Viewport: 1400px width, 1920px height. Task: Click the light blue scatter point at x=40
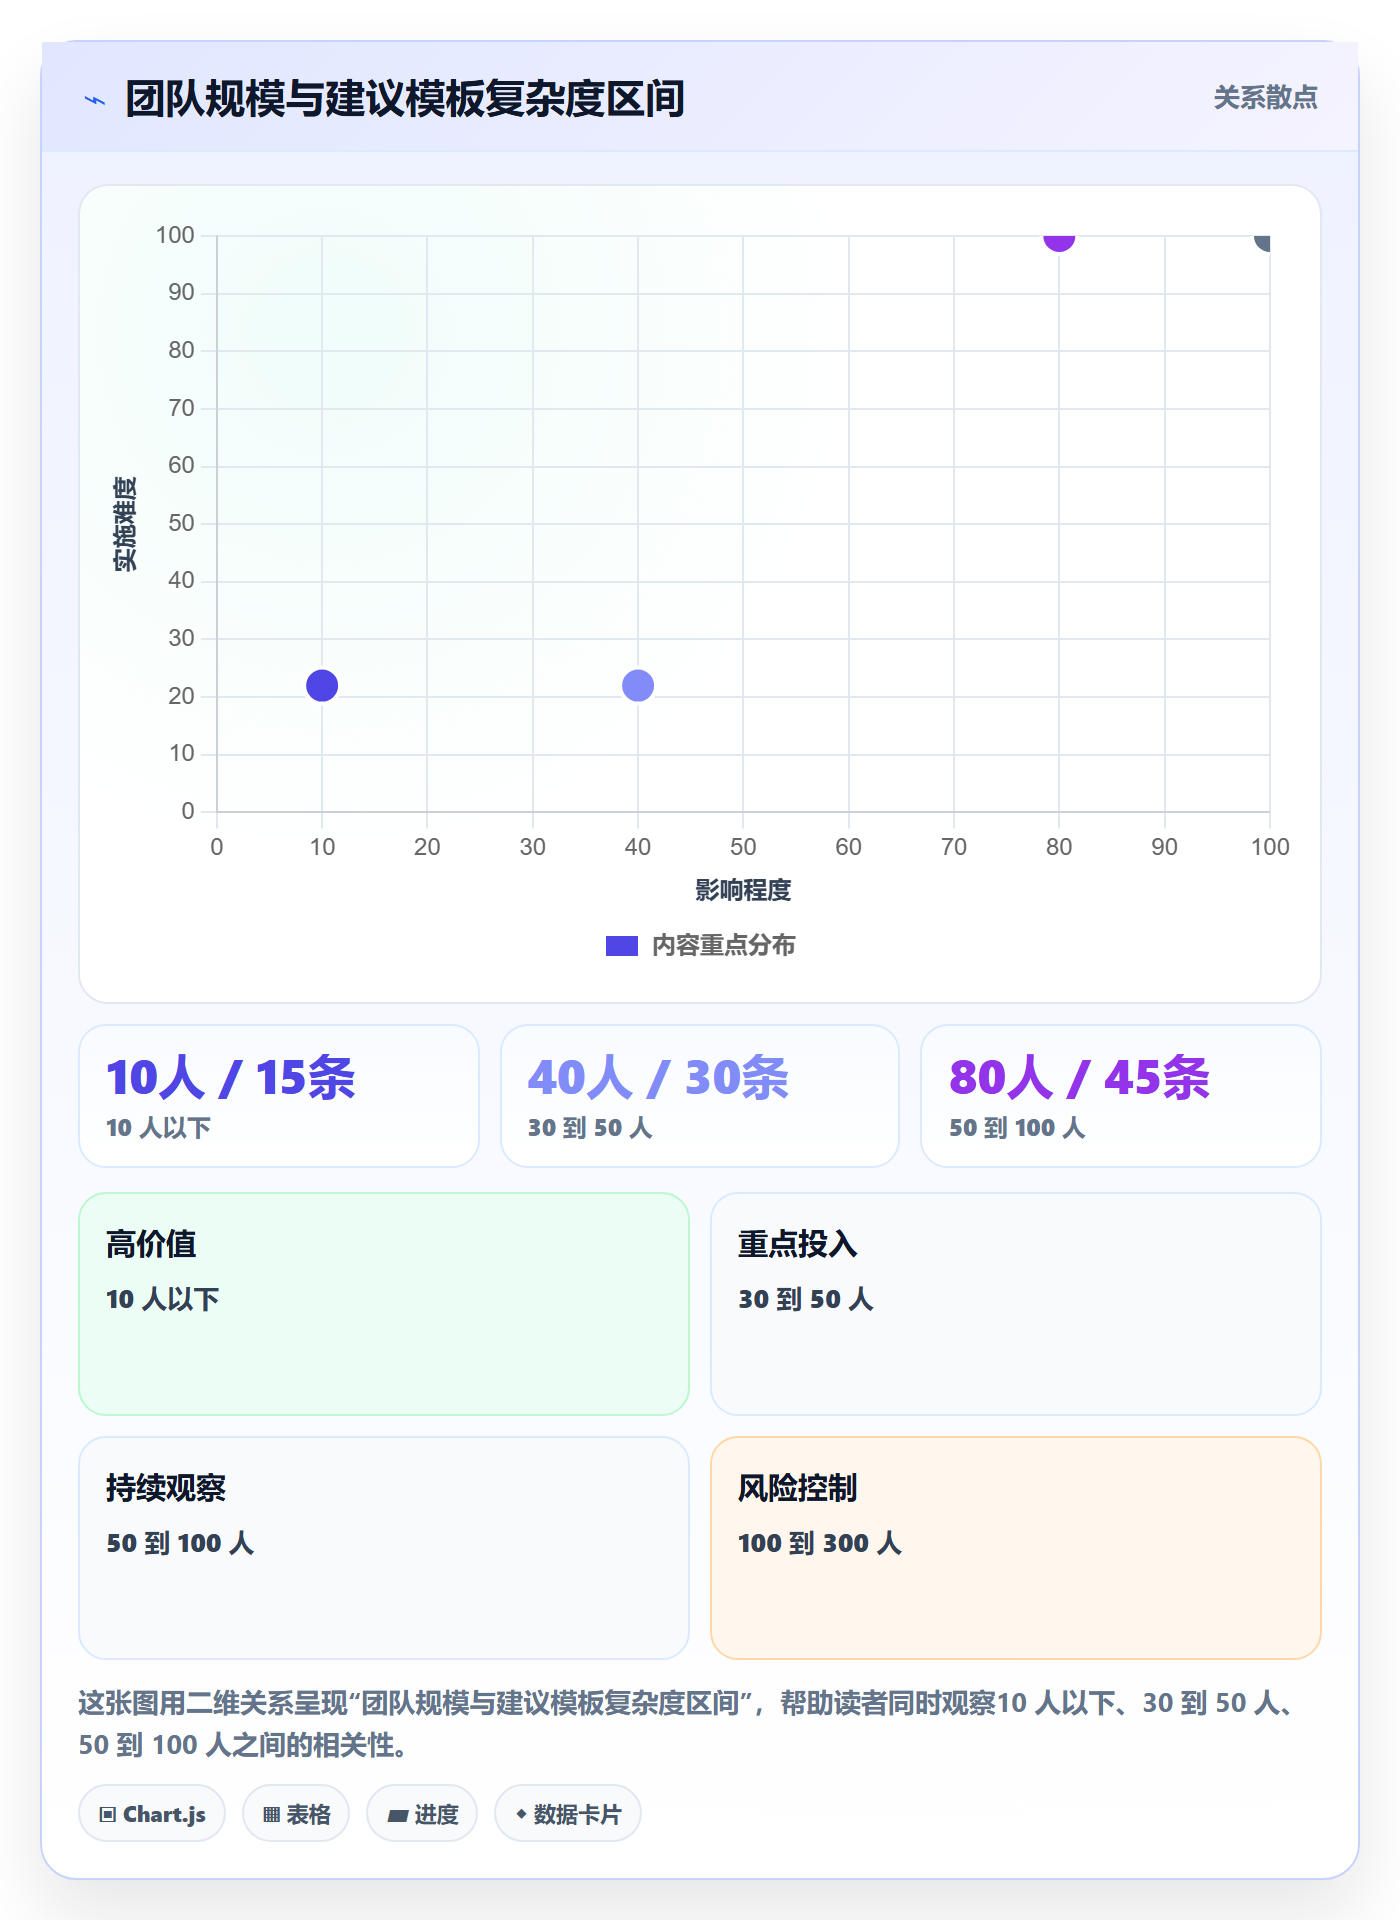638,686
